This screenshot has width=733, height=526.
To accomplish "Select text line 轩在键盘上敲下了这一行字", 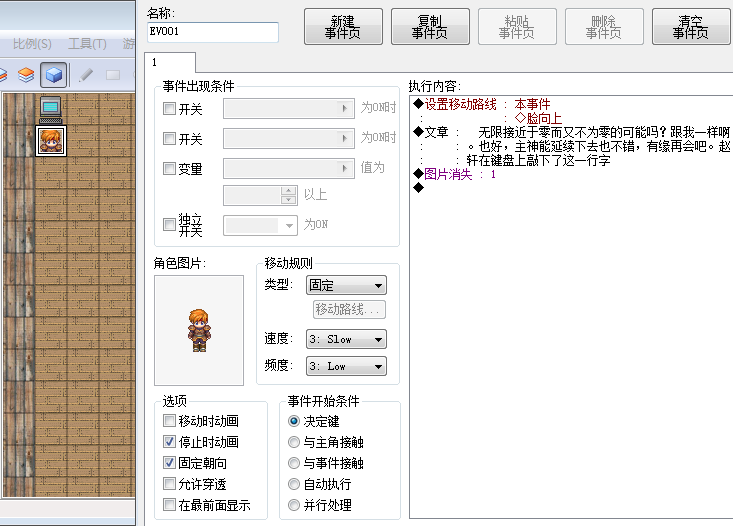I will [x=538, y=160].
